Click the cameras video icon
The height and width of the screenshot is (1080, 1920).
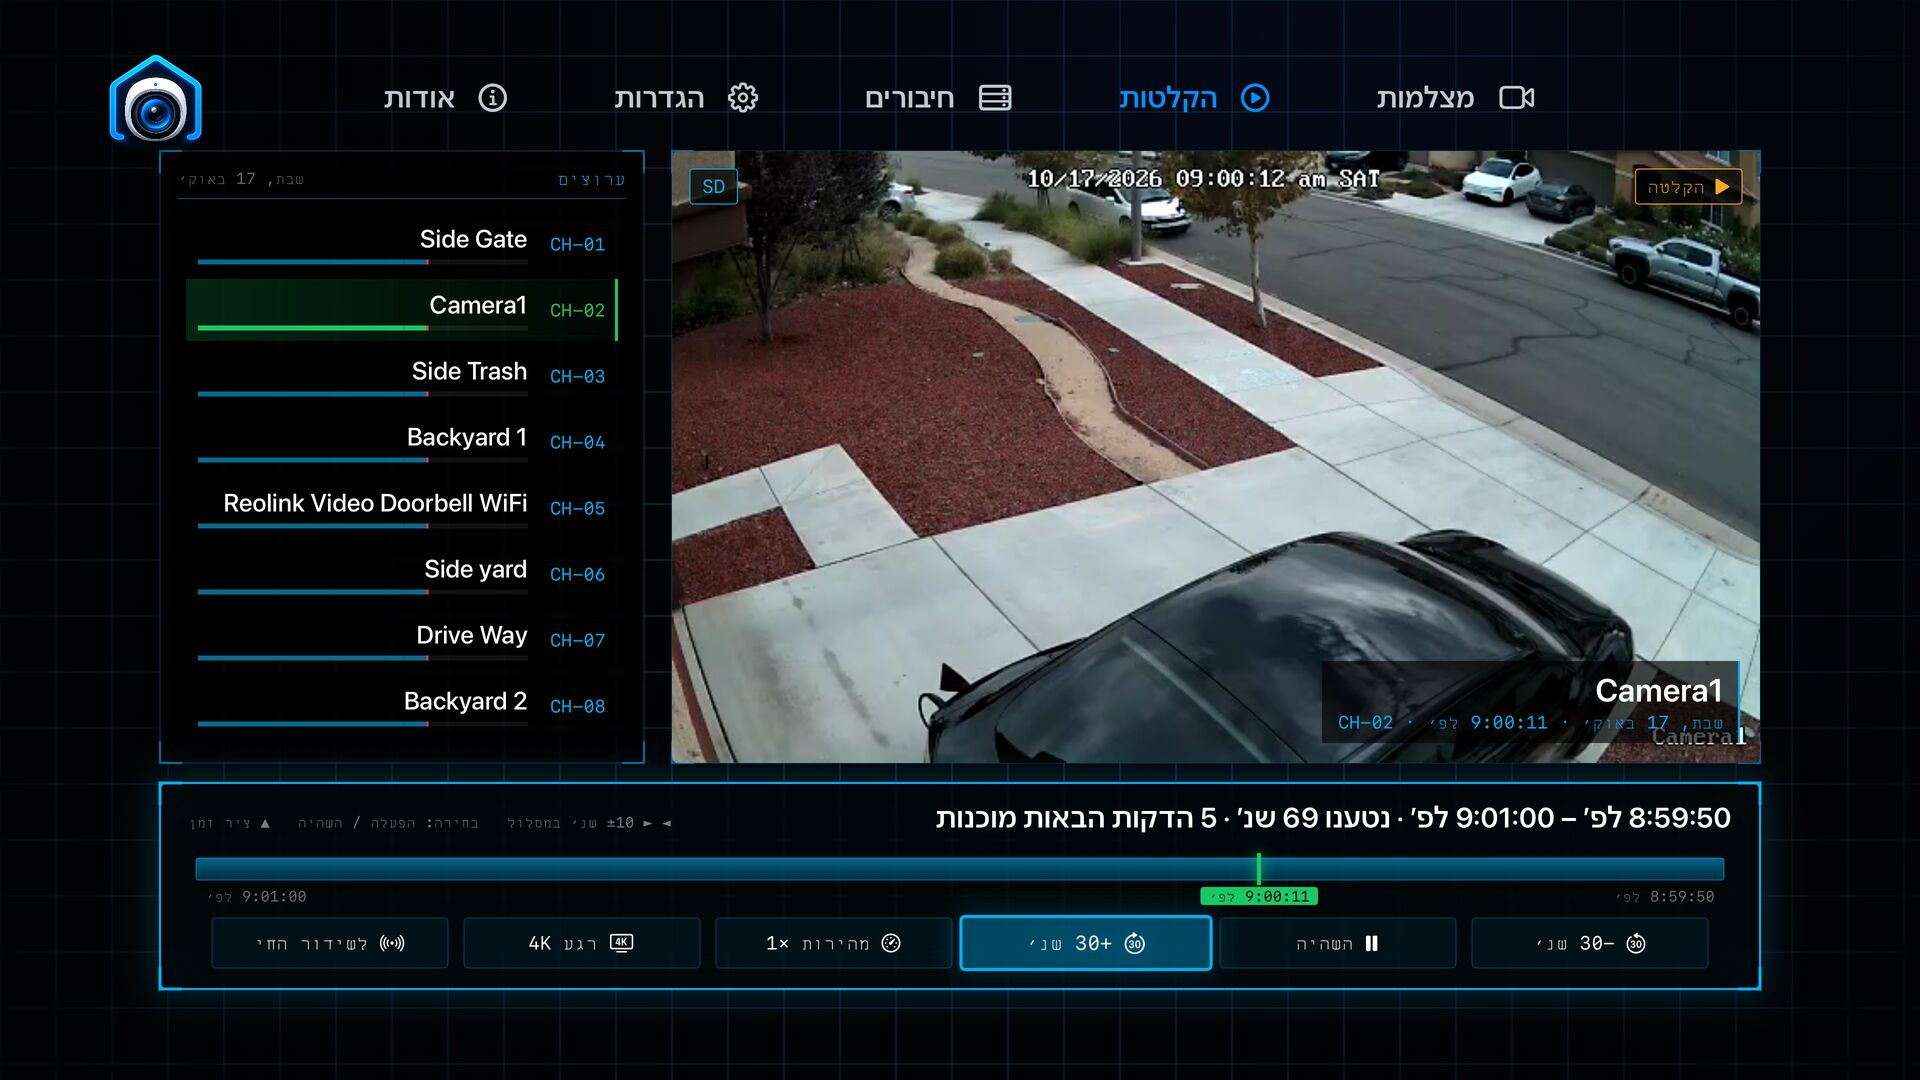click(x=1516, y=98)
